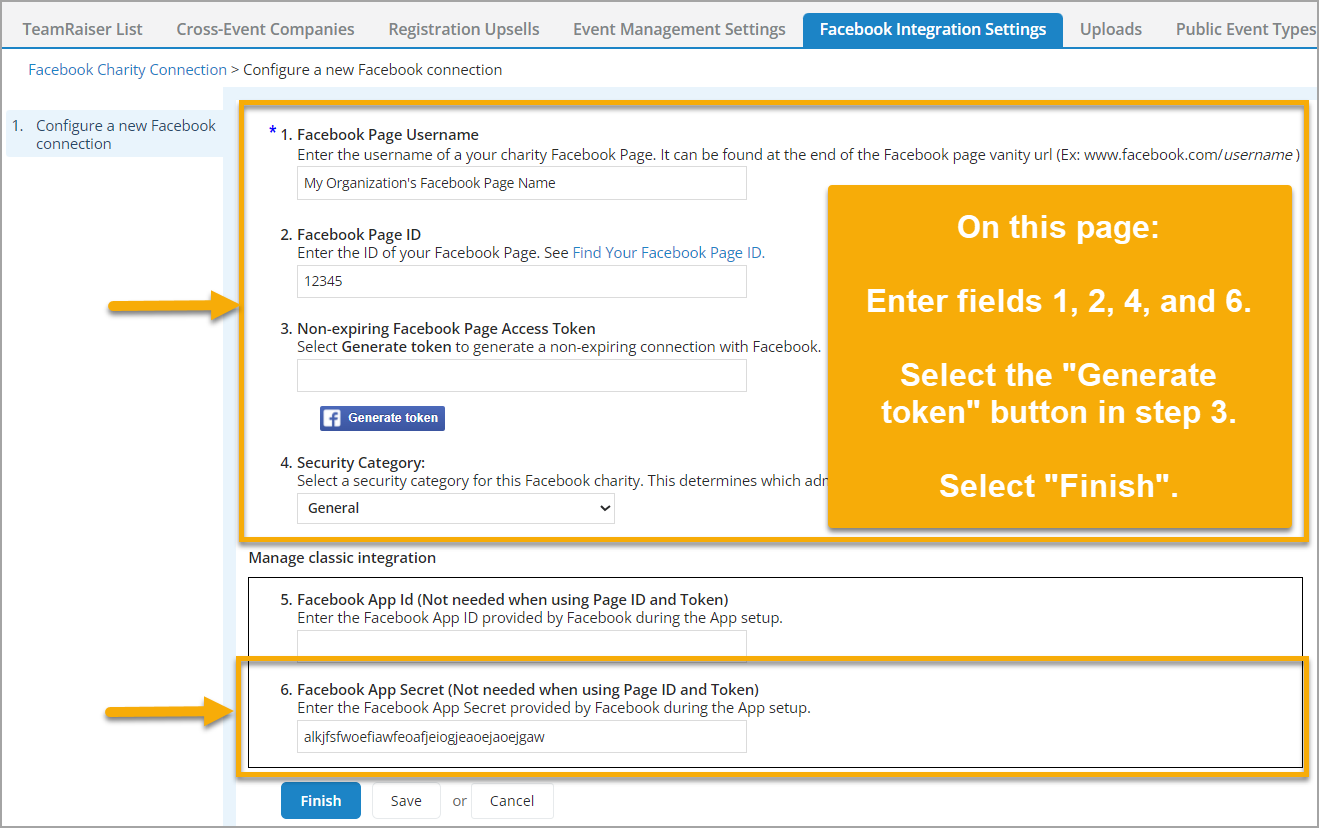1319x828 pixels.
Task: Open the TeamRaiser List tab
Action: click(82, 29)
